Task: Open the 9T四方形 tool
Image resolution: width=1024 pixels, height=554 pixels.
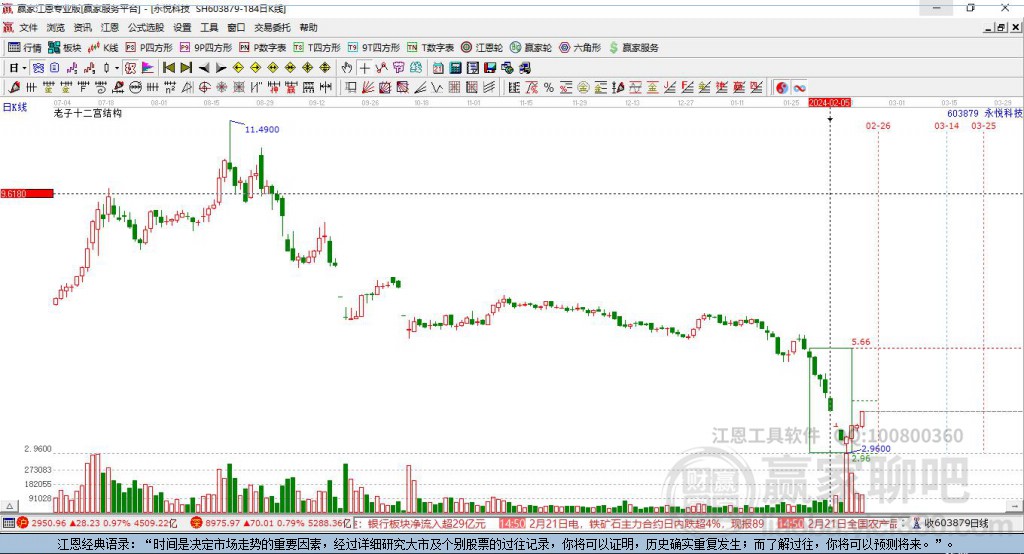Action: click(x=374, y=48)
